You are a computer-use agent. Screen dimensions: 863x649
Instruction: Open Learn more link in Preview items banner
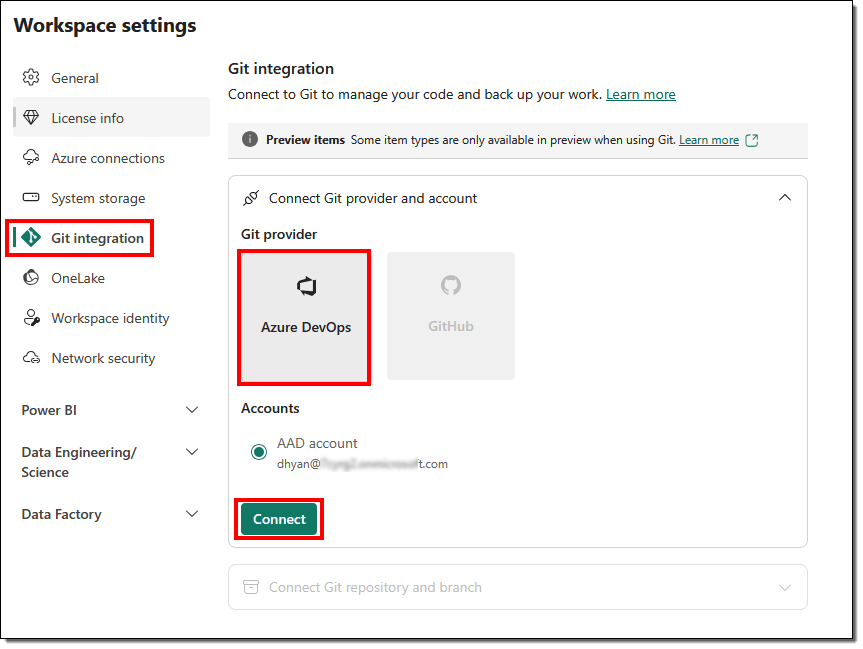708,140
